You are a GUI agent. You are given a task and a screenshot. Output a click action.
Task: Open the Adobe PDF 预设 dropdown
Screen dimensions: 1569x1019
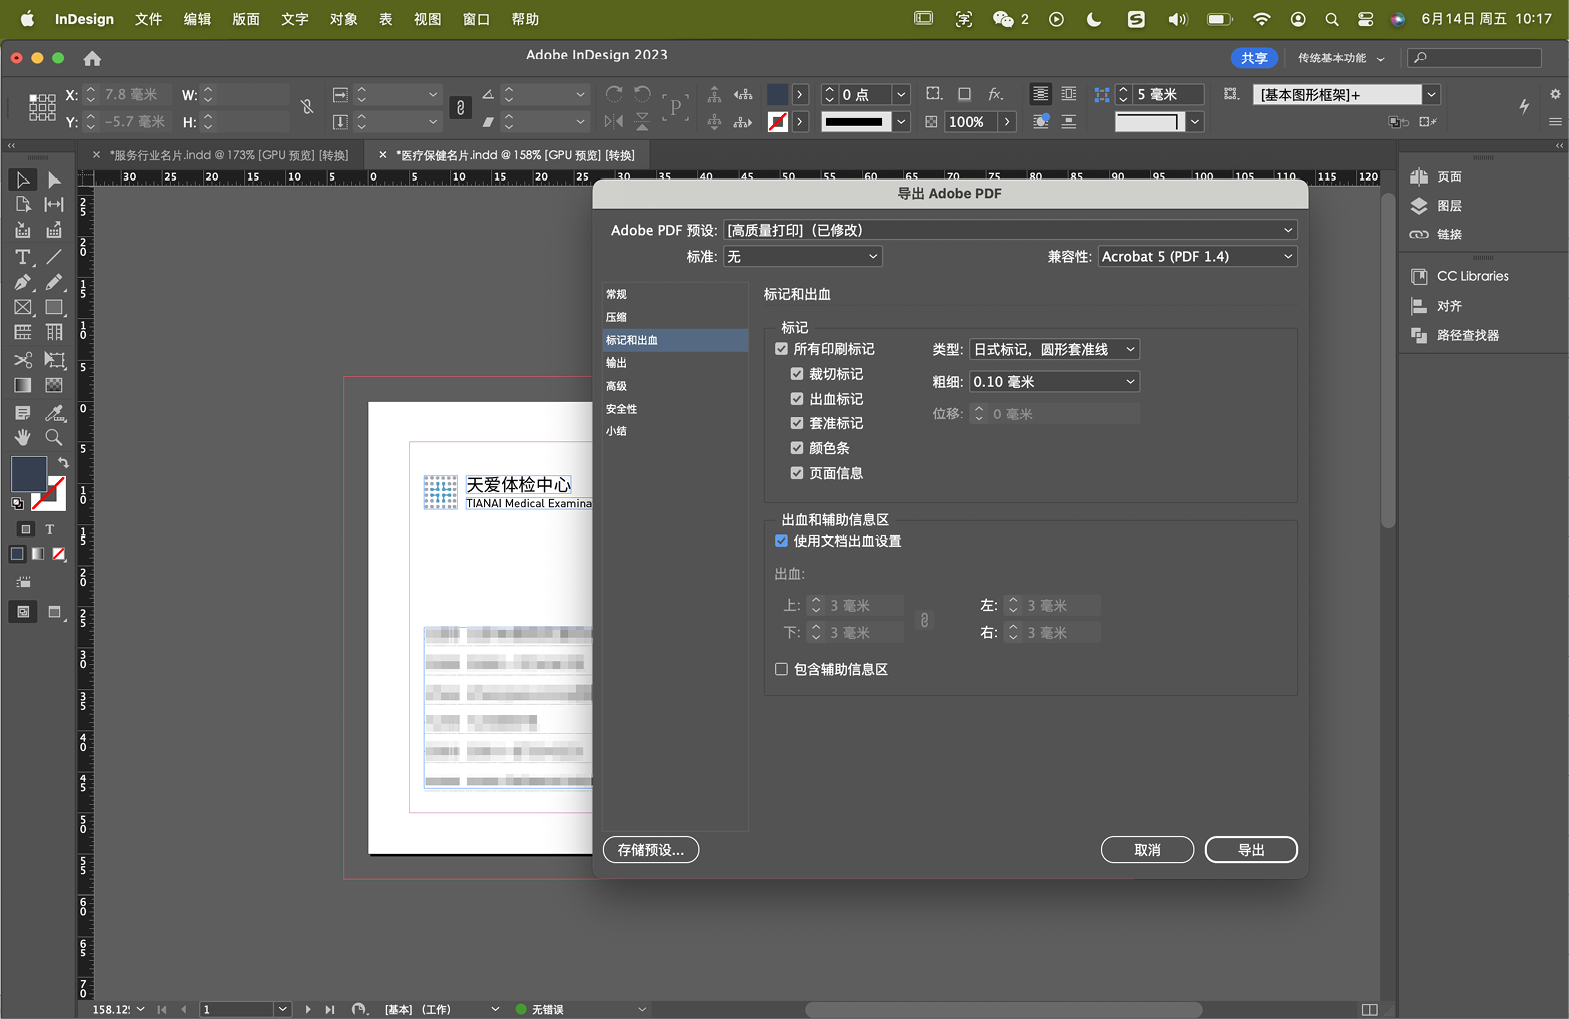coord(1010,230)
